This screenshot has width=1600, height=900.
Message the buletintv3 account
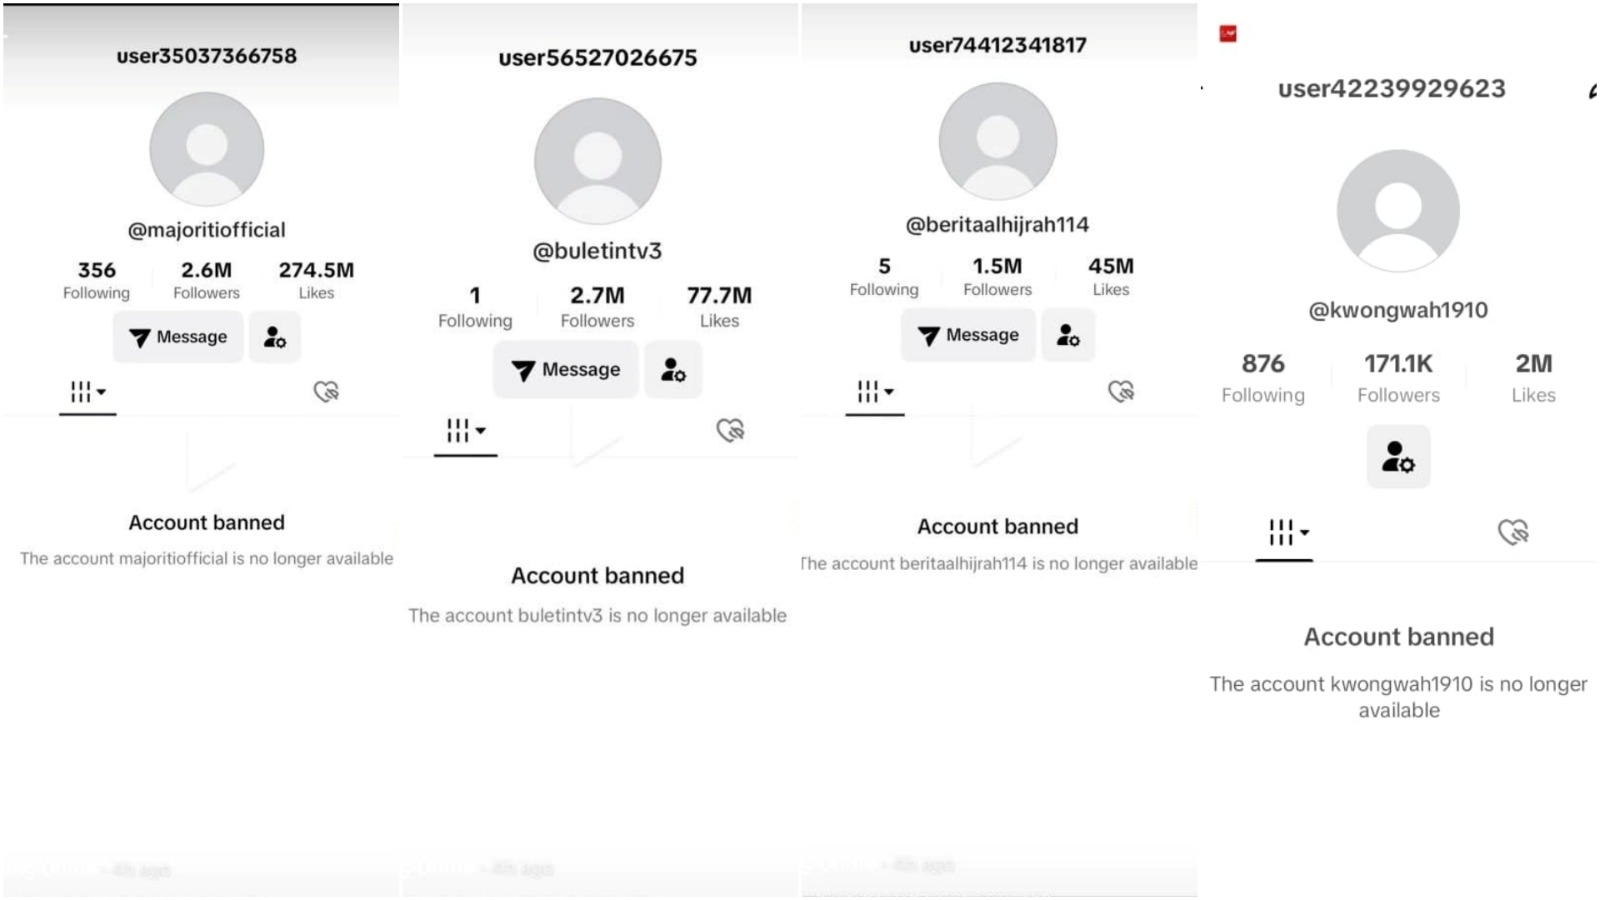566,370
